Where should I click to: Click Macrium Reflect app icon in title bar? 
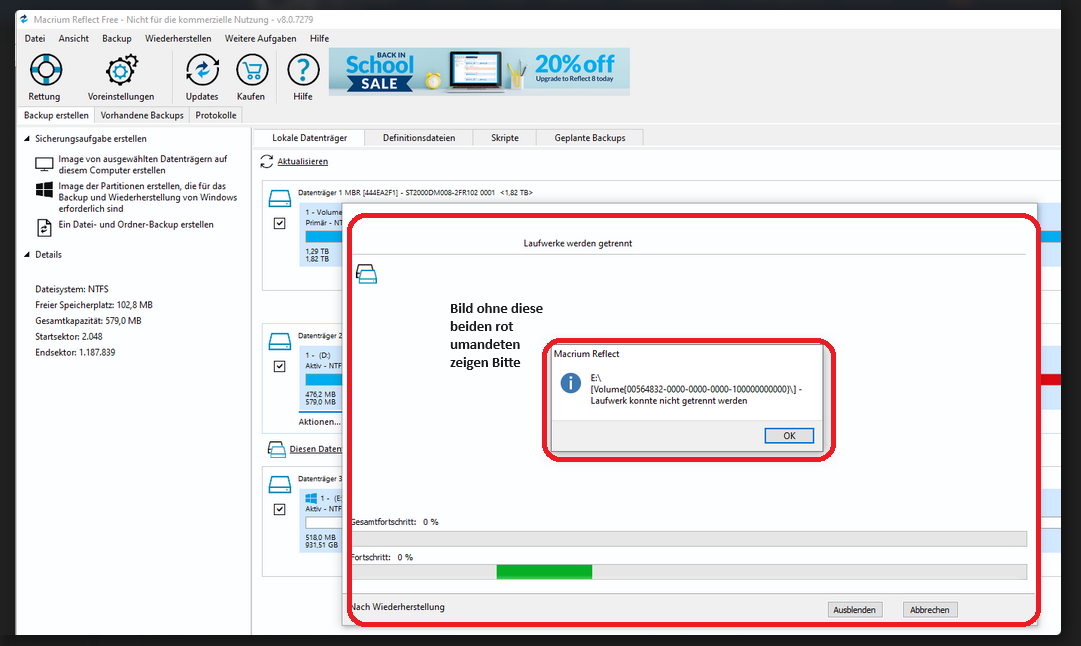pyautogui.click(x=24, y=19)
